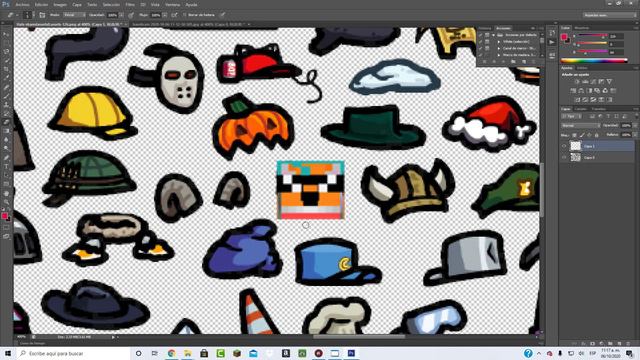Open Chrome from the taskbar

click(x=171, y=353)
